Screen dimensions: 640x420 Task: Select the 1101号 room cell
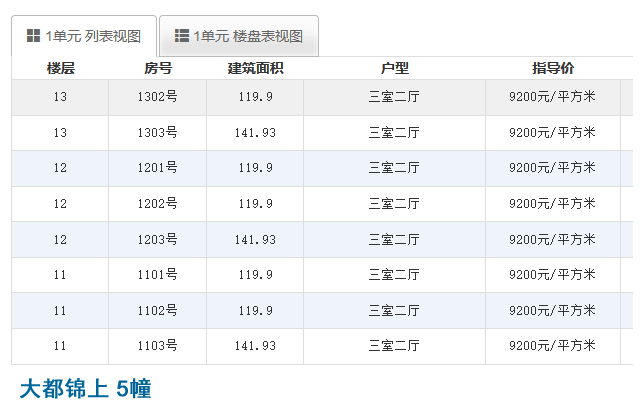(157, 275)
